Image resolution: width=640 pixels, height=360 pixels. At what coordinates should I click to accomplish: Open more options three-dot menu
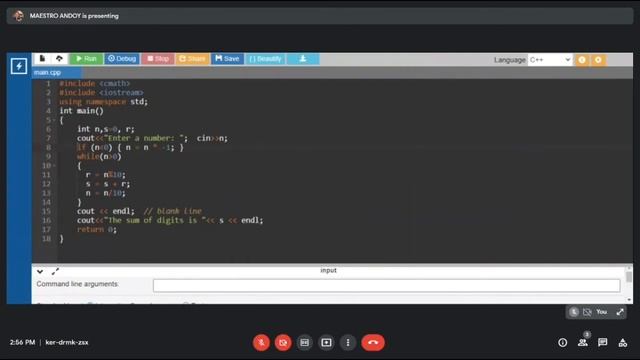coord(348,342)
